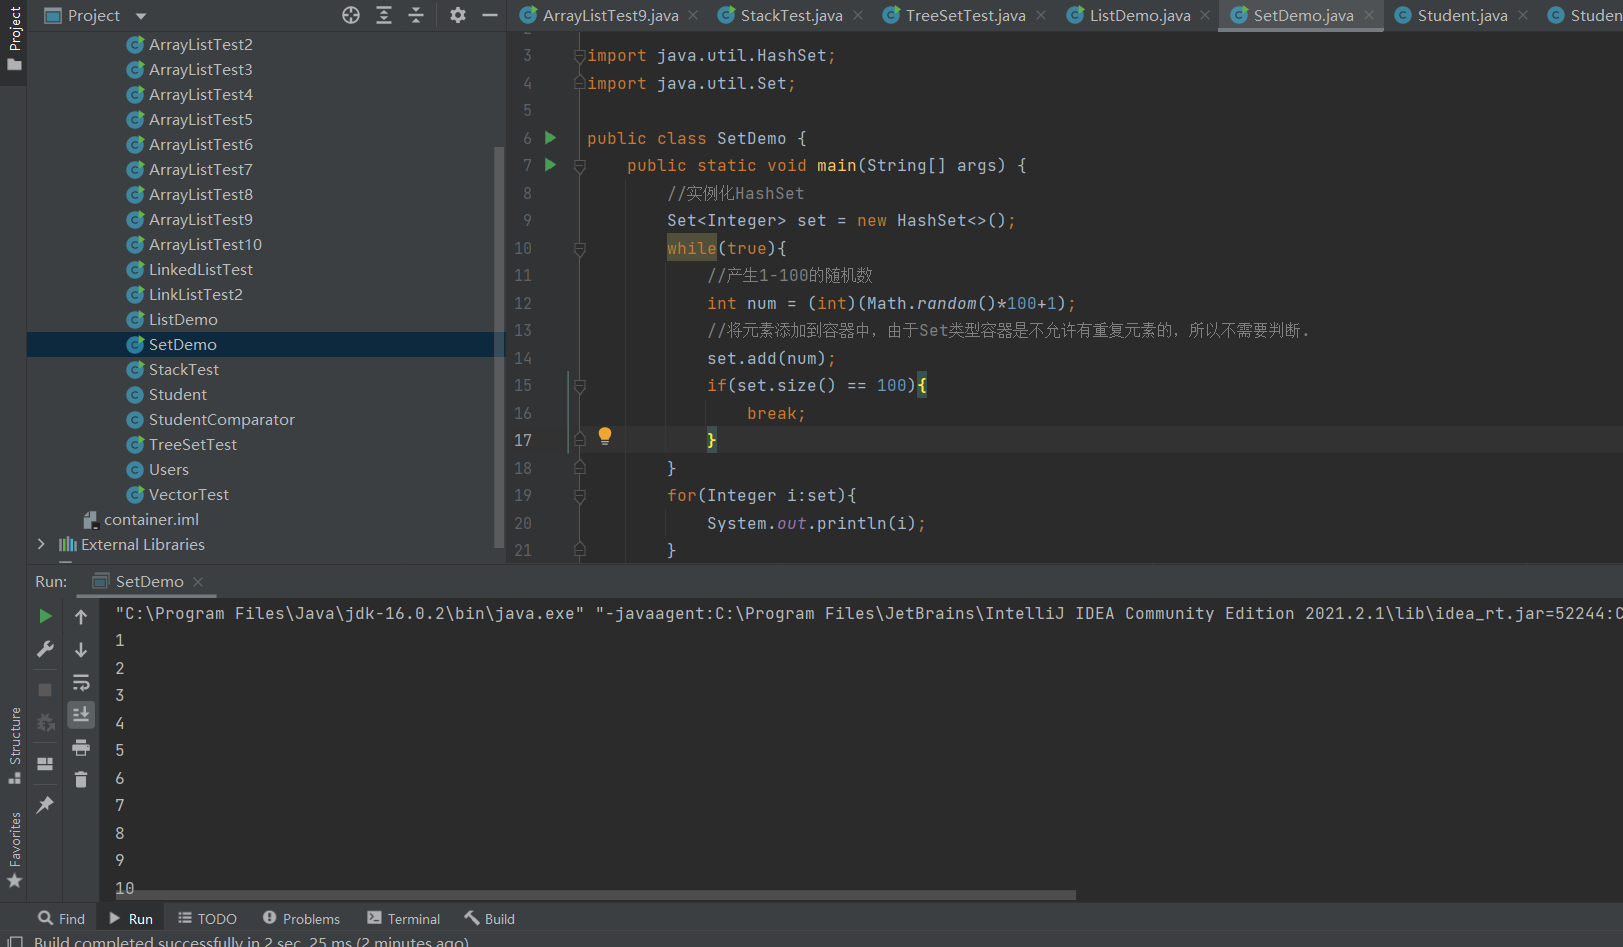This screenshot has width=1623, height=947.
Task: Open the Project view dropdown
Action: click(141, 16)
